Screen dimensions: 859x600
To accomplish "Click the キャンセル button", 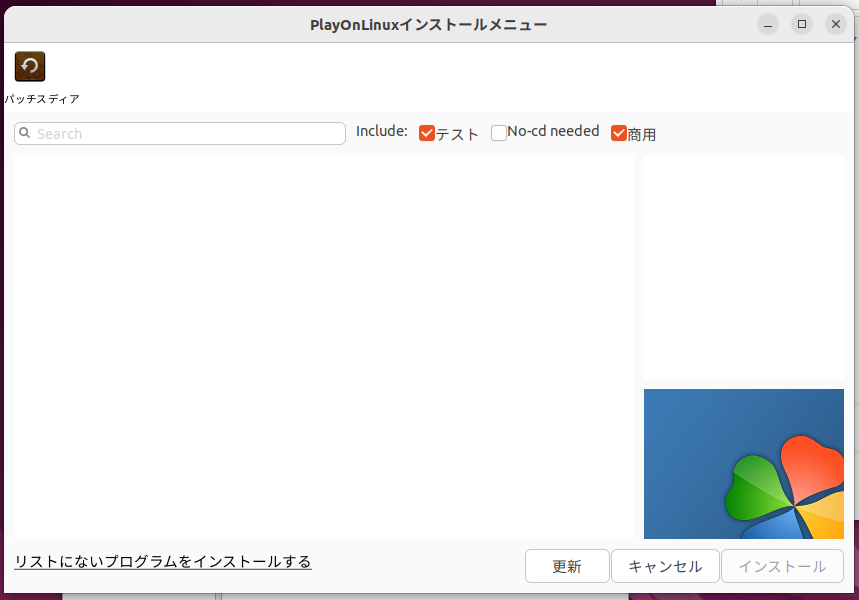I will tap(665, 566).
